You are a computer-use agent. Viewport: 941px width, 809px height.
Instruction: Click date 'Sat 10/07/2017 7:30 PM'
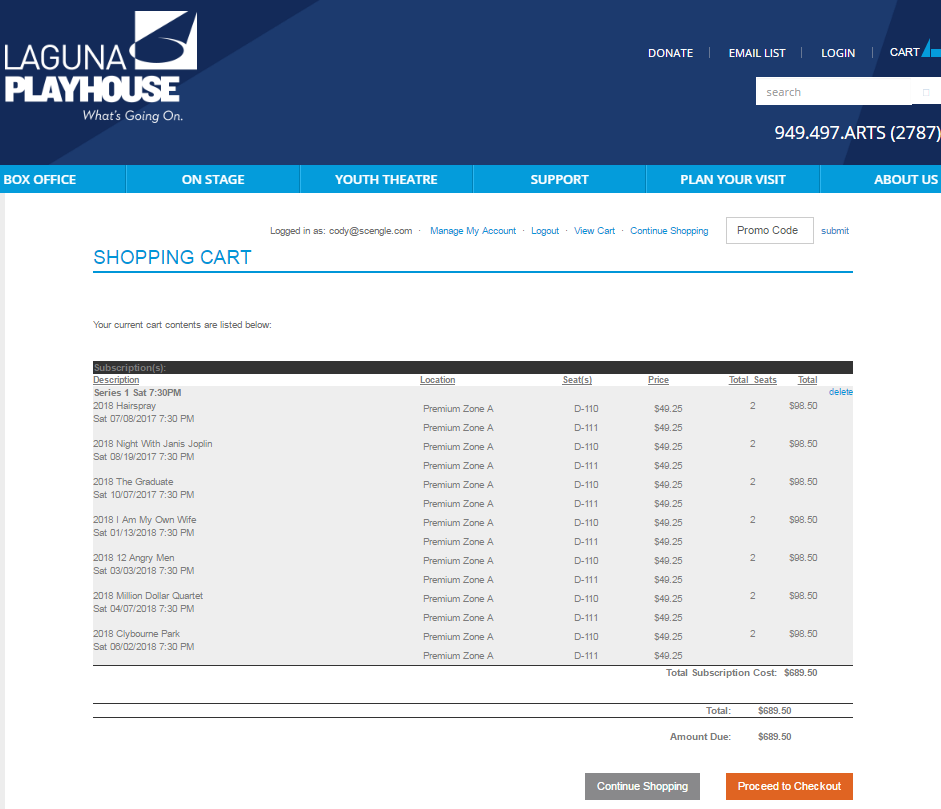point(143,495)
